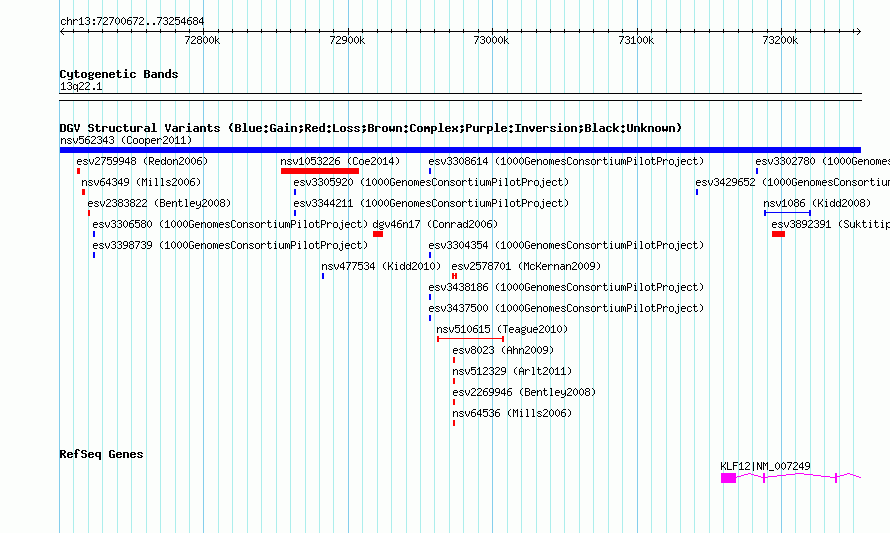Open nsv512329 (Arlt2011) variant
Viewport: 890px width, 533px height.
pyautogui.click(x=512, y=371)
